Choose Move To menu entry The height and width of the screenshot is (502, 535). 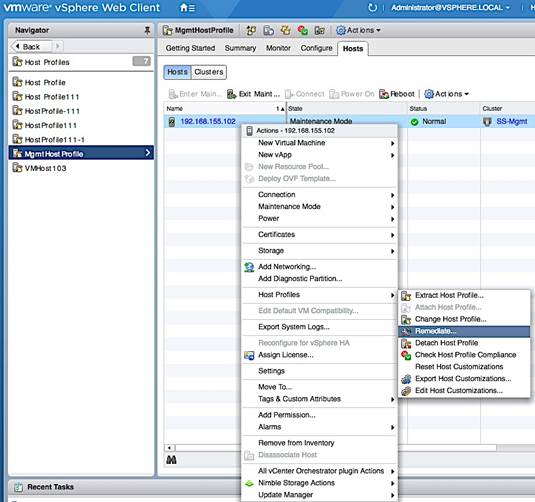(275, 387)
